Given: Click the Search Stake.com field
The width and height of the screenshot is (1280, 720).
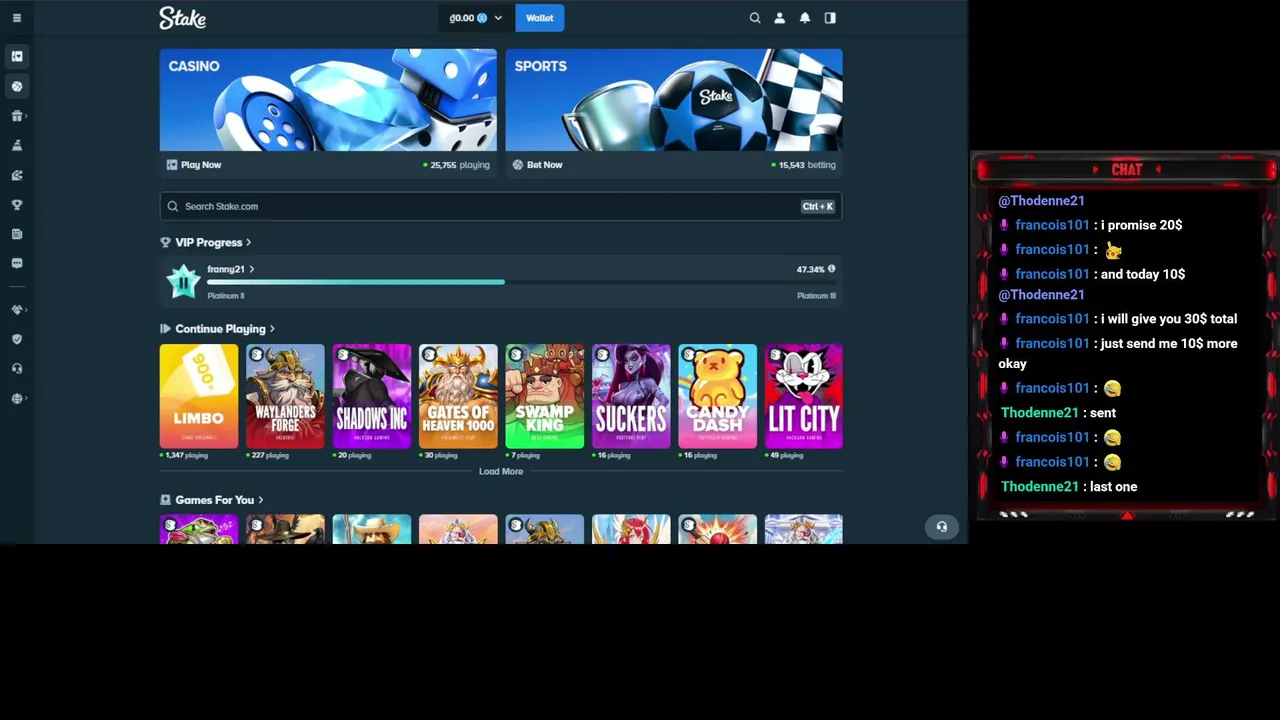Looking at the screenshot, I should [501, 206].
